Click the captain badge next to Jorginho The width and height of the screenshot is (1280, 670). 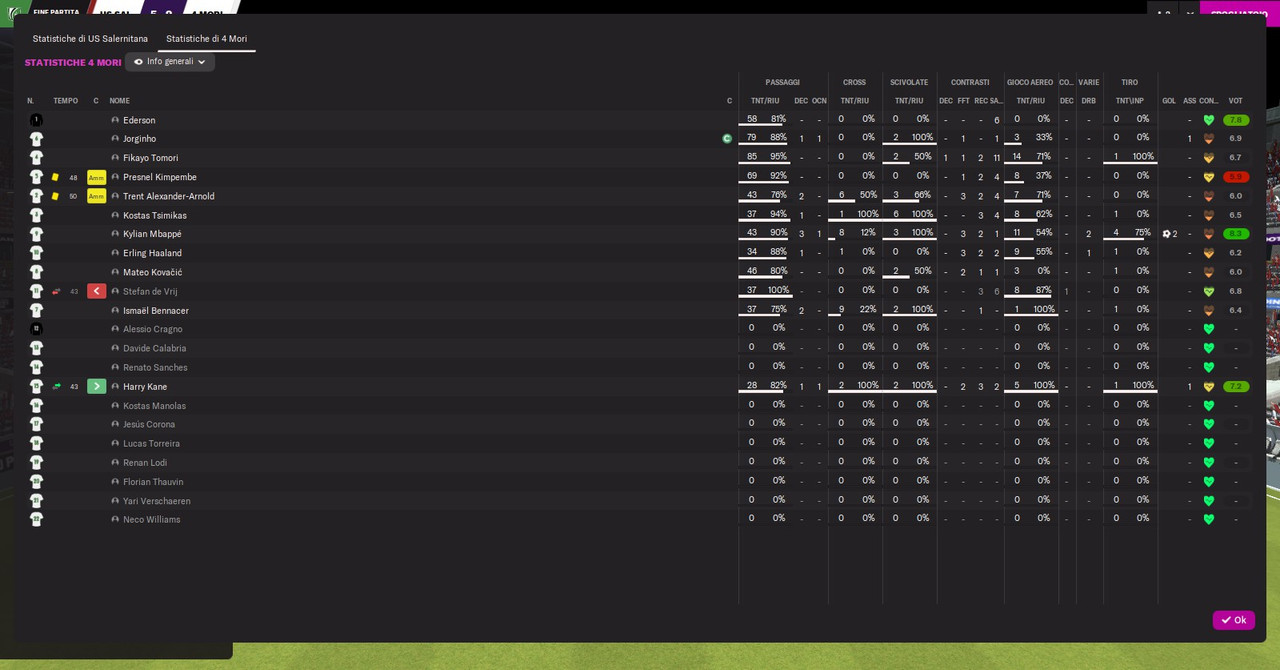tap(727, 139)
